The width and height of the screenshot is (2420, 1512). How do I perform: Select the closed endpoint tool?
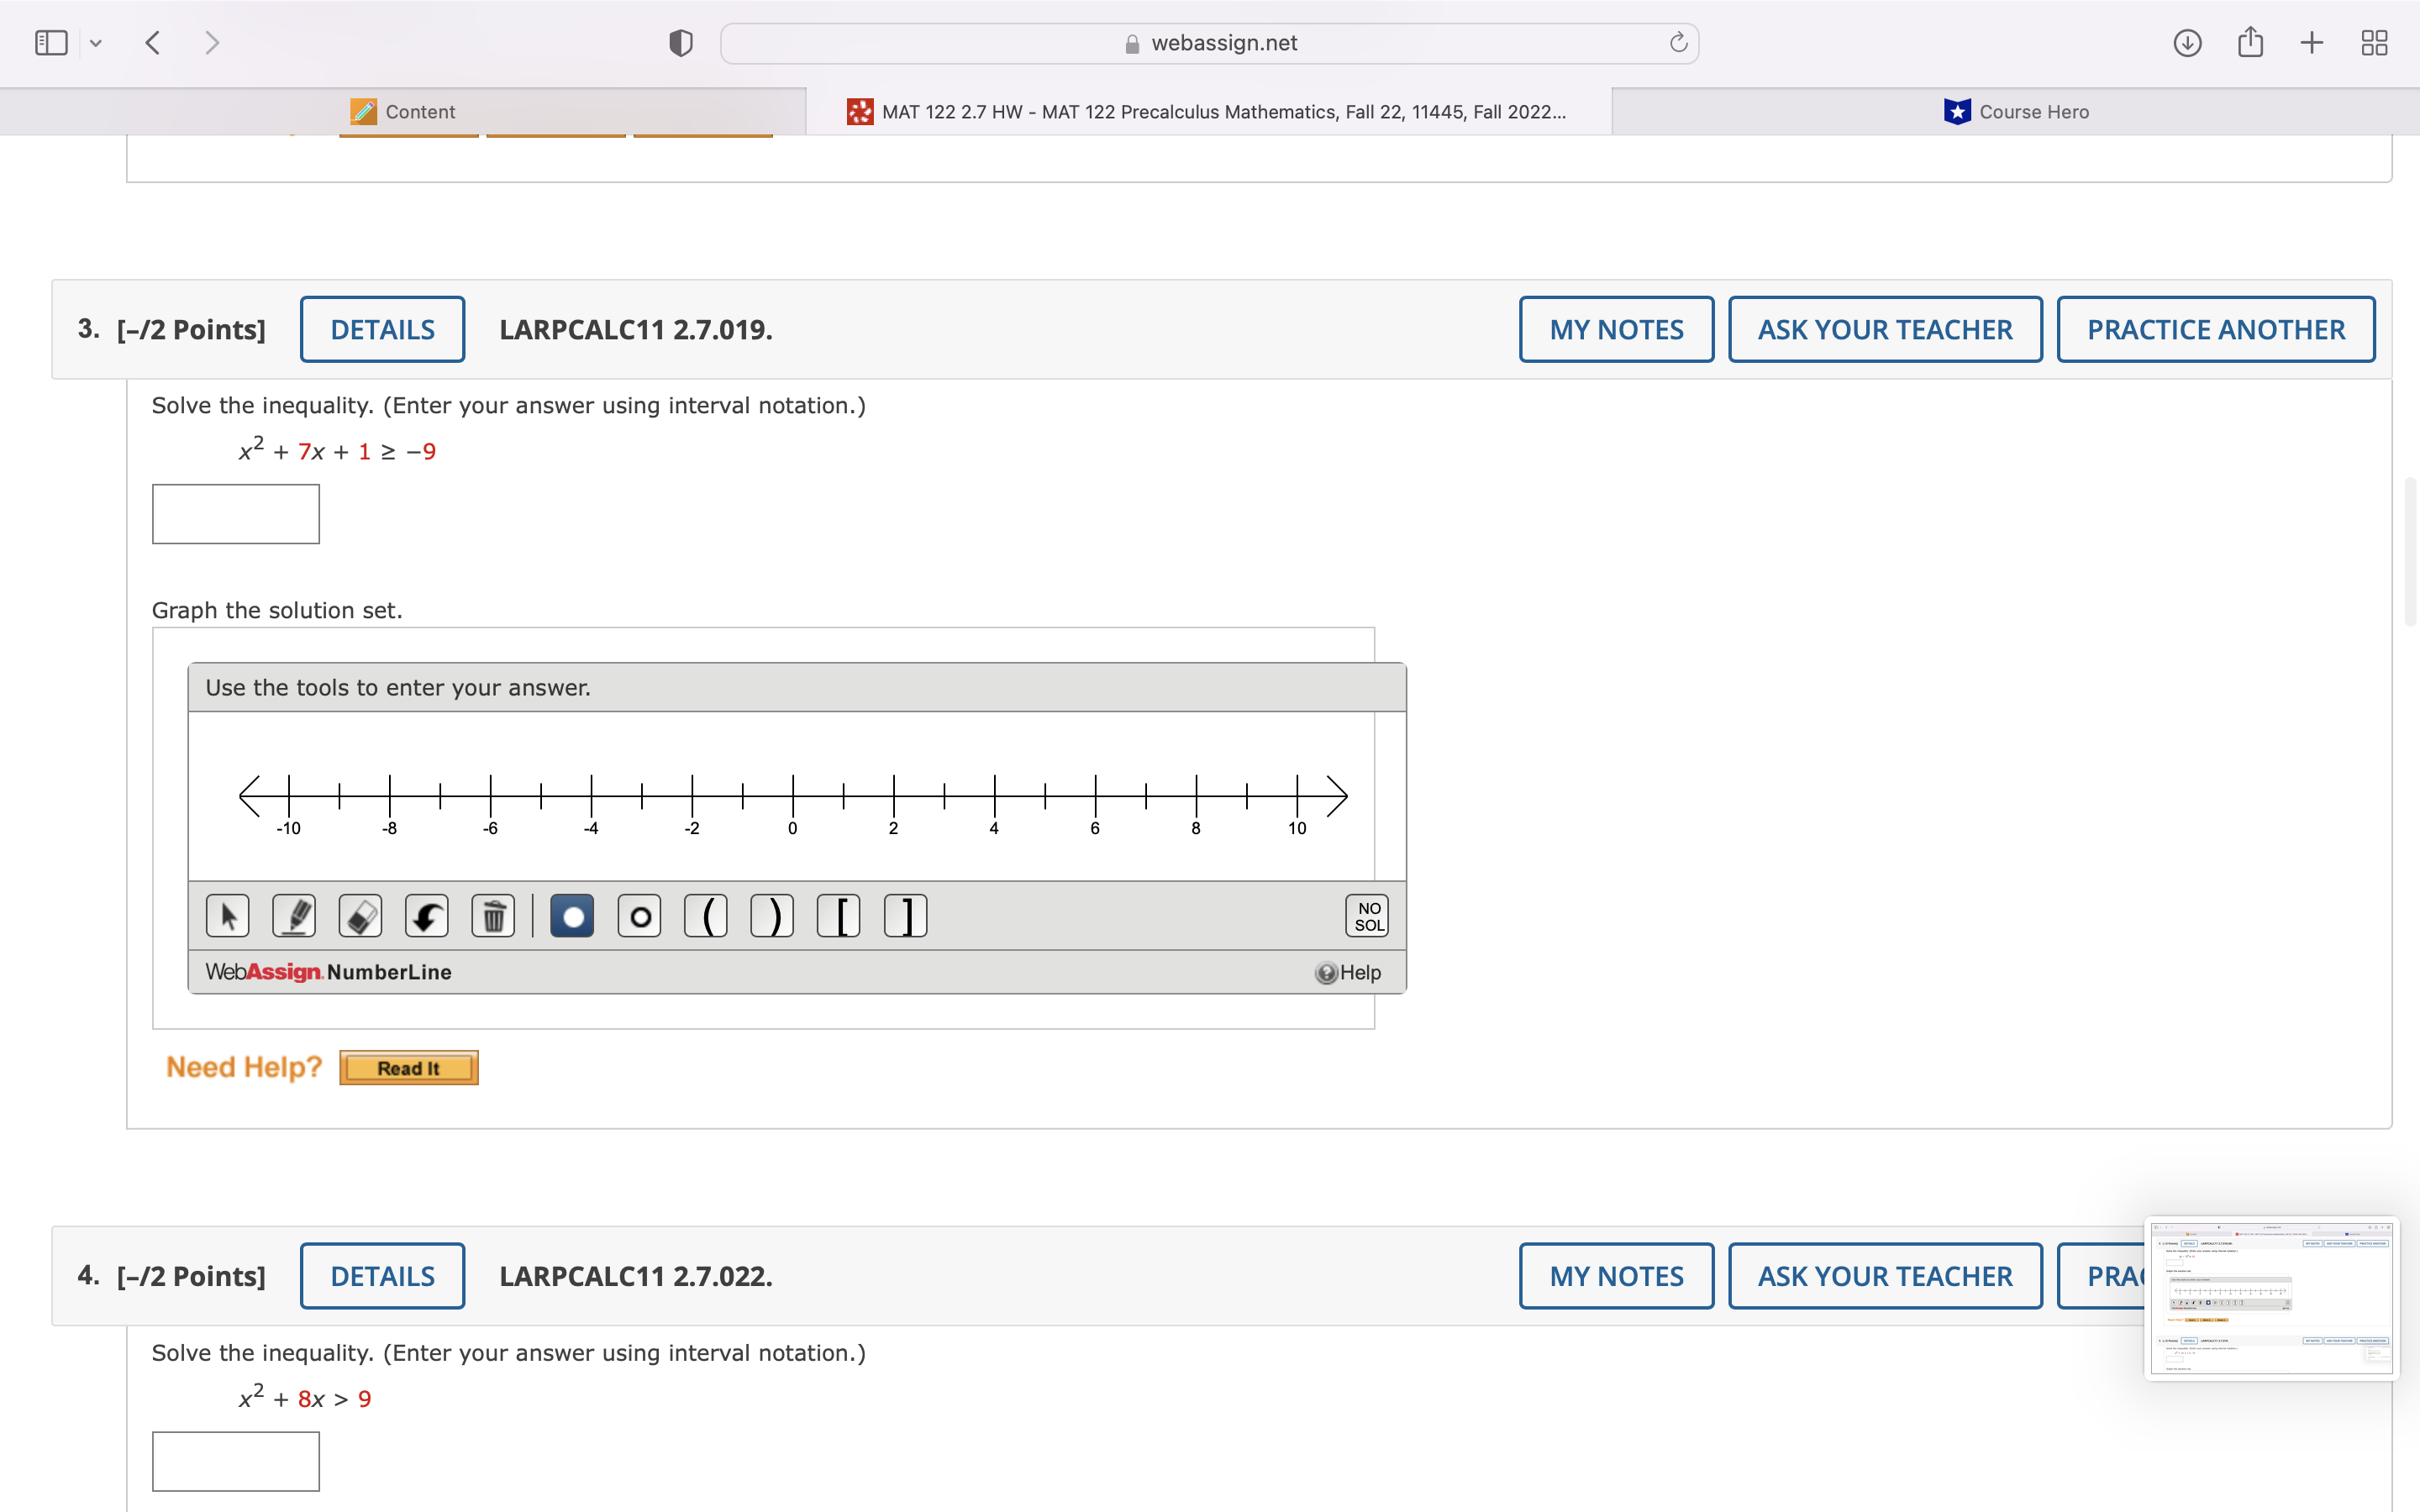click(x=572, y=915)
